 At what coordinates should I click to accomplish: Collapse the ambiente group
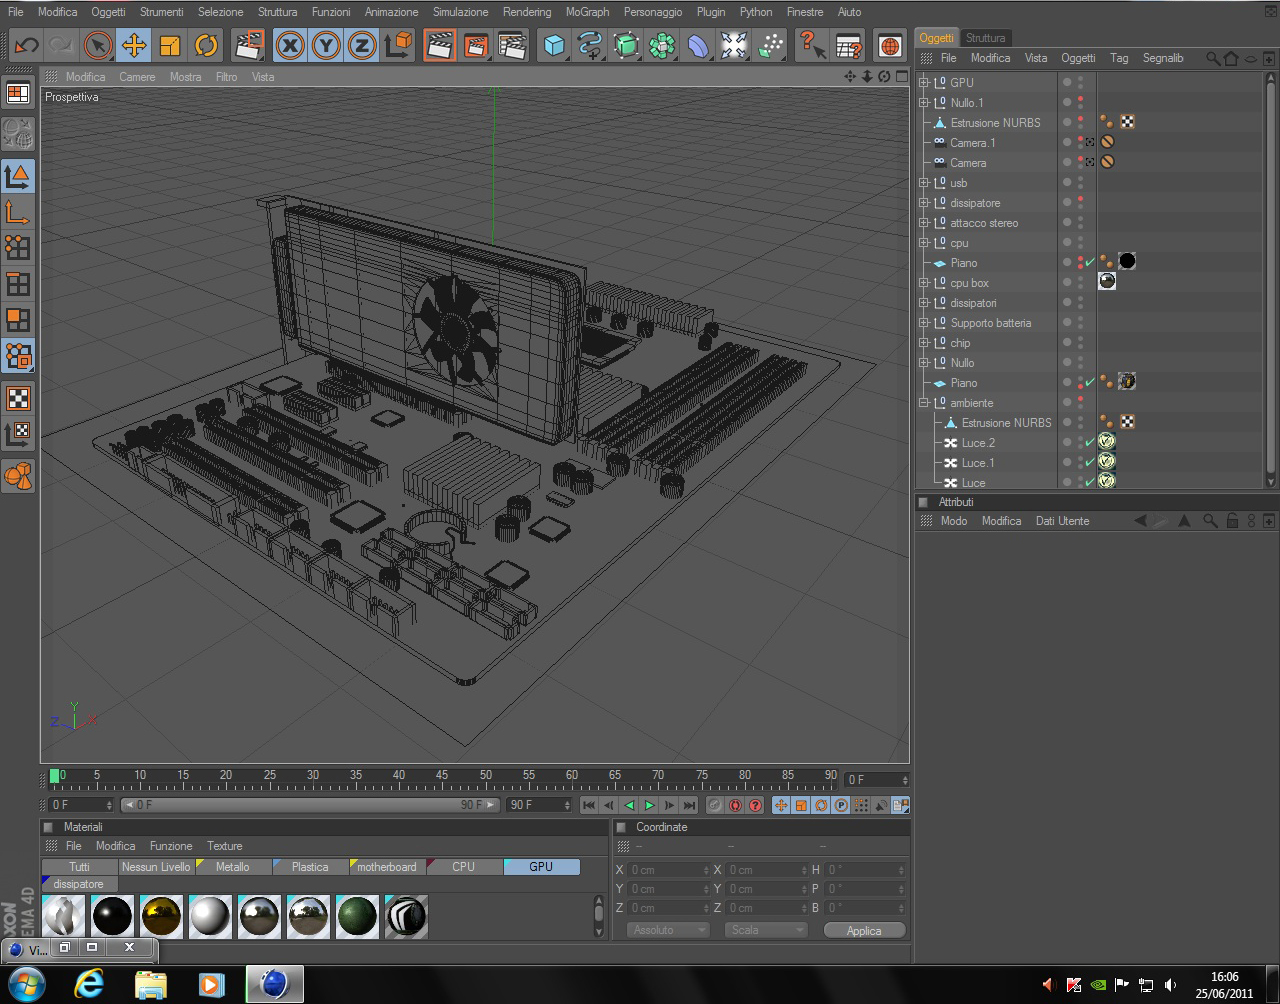pos(924,402)
